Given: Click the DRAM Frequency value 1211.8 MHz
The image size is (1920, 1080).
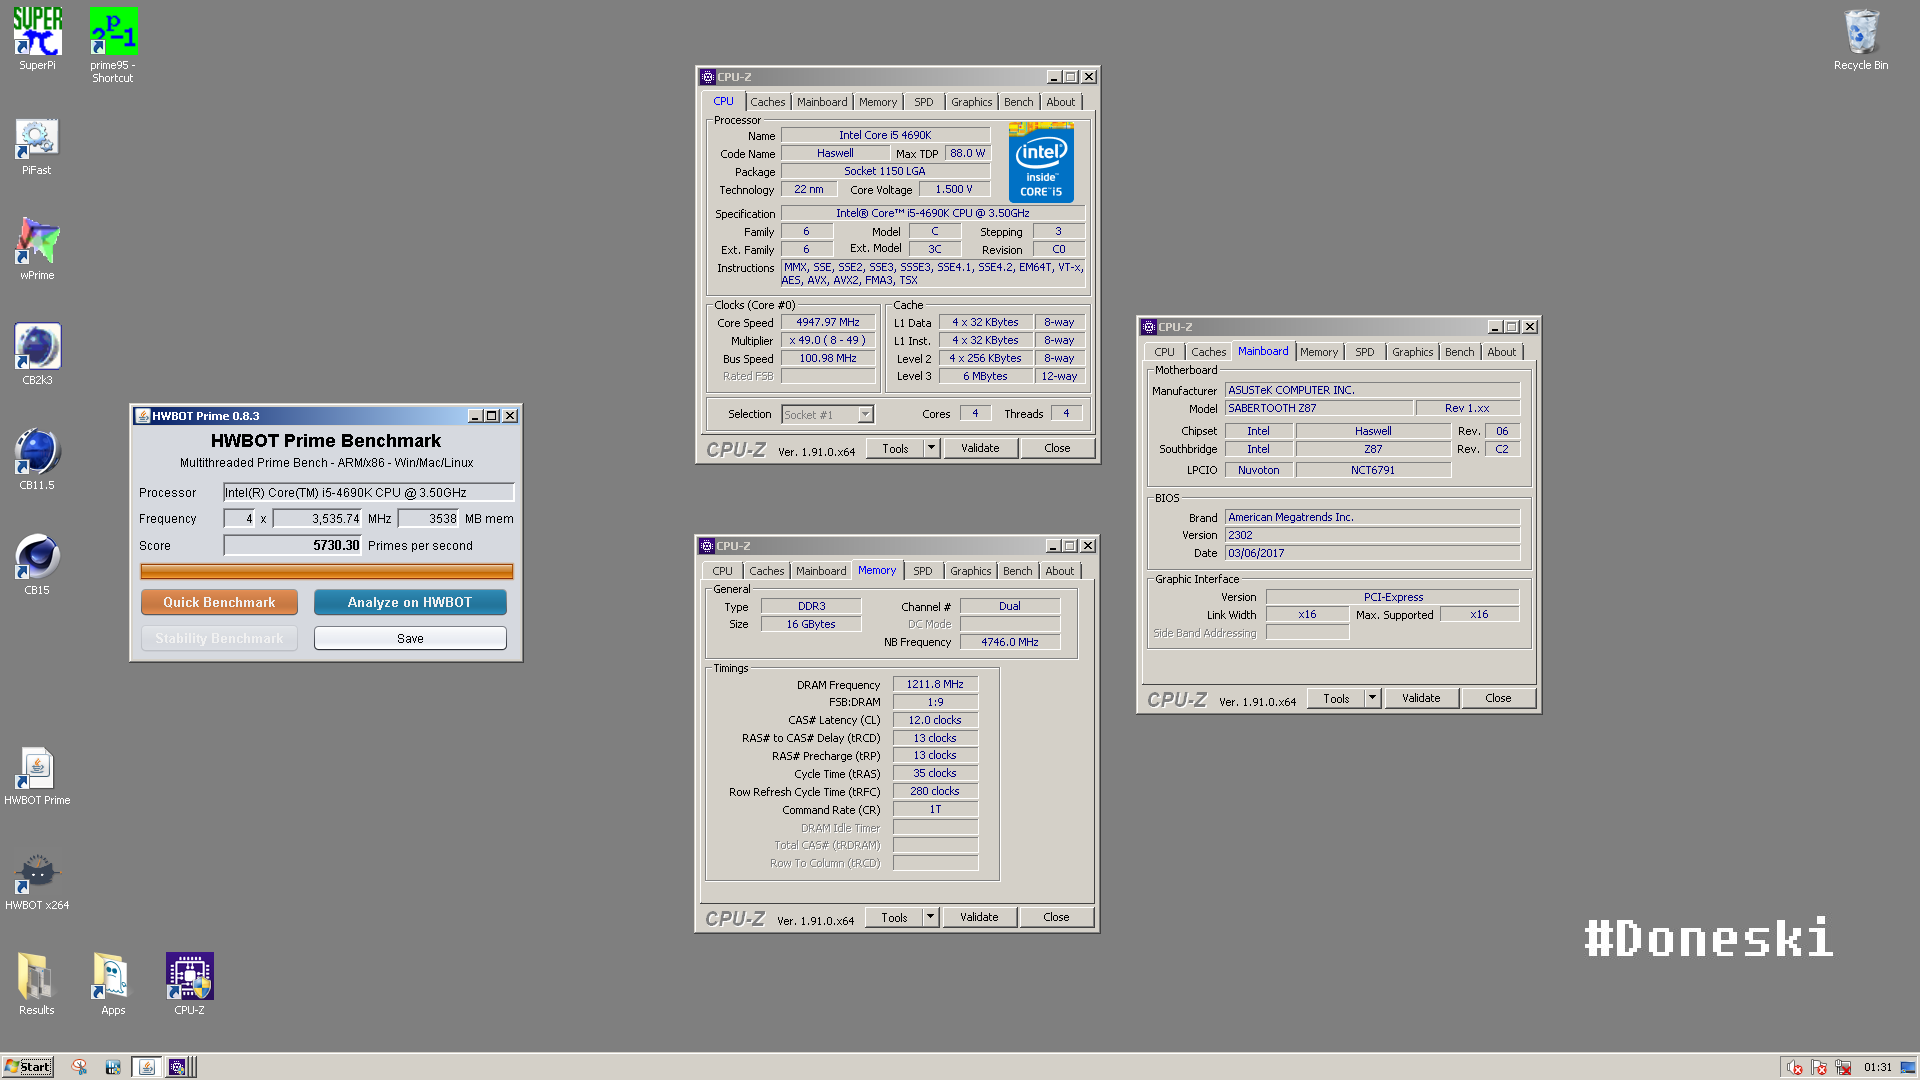Looking at the screenshot, I should 935,684.
